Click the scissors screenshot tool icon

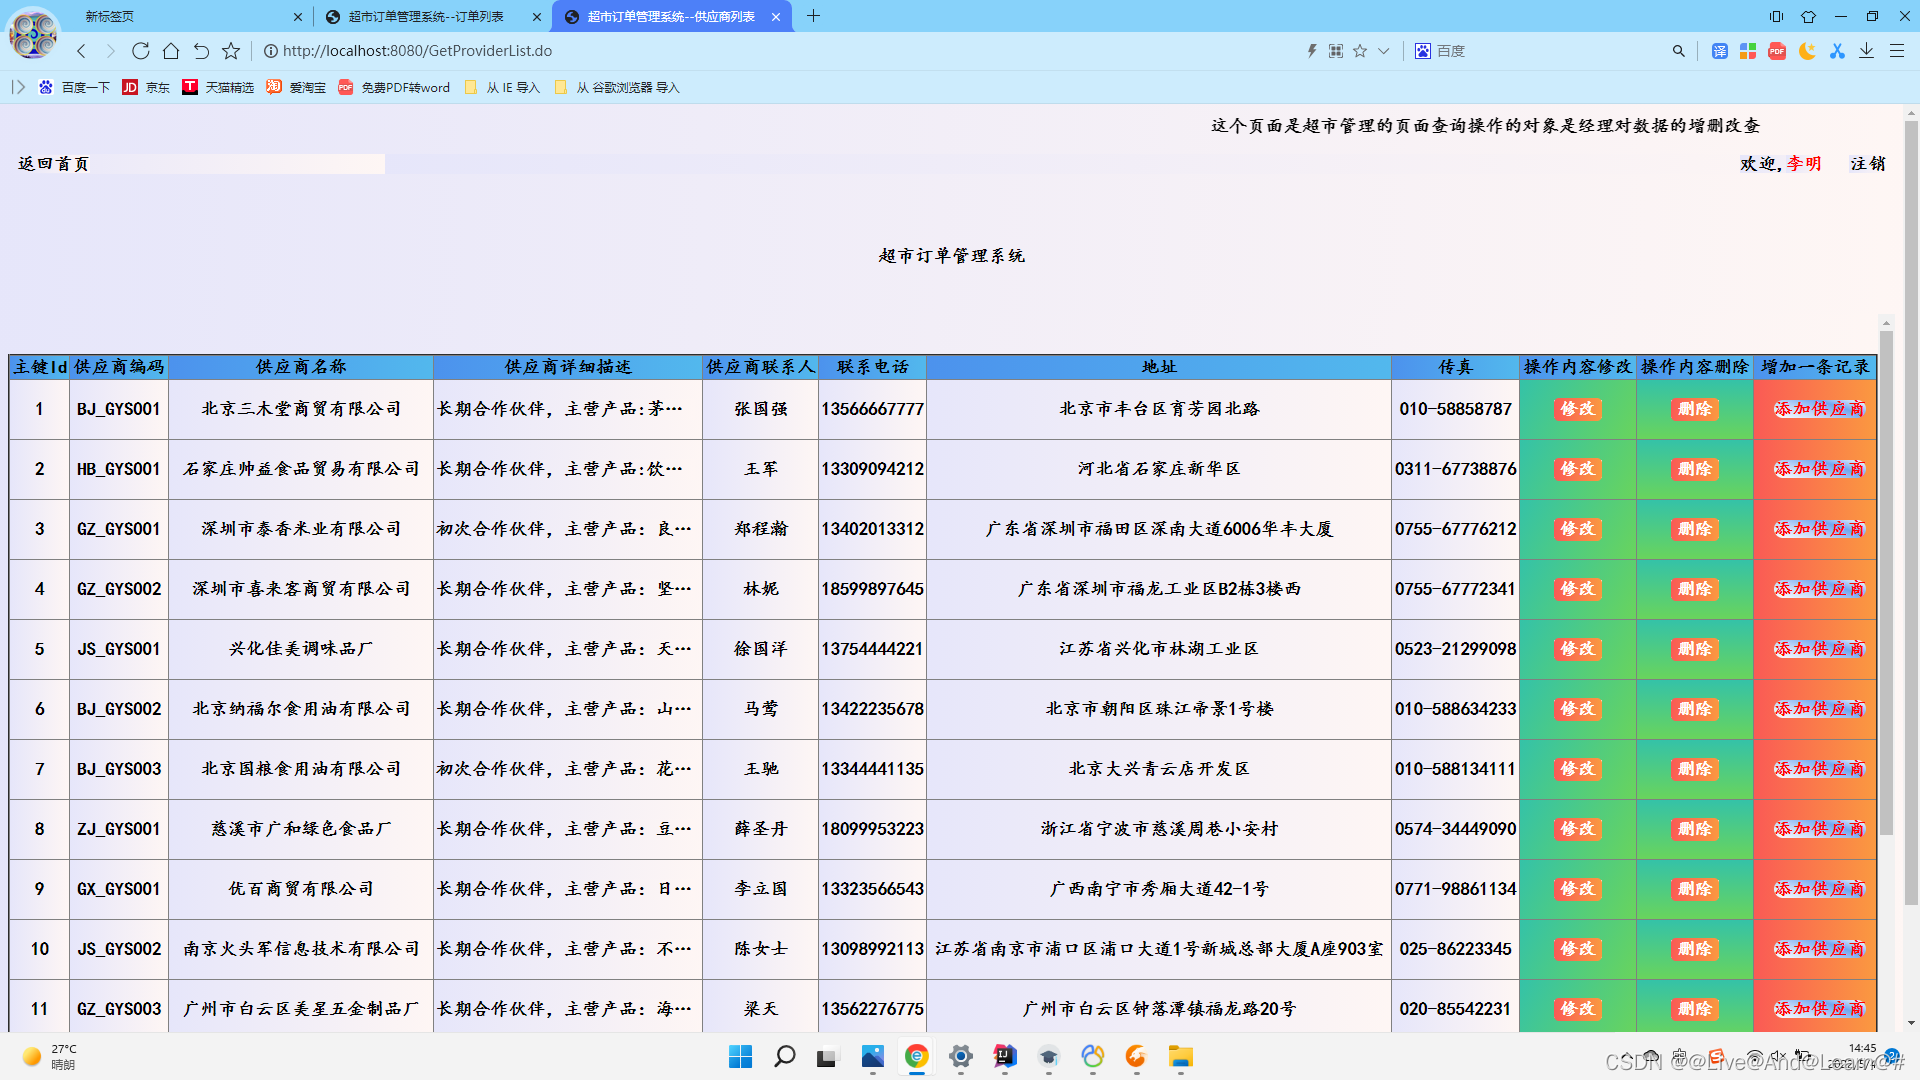(x=1837, y=51)
